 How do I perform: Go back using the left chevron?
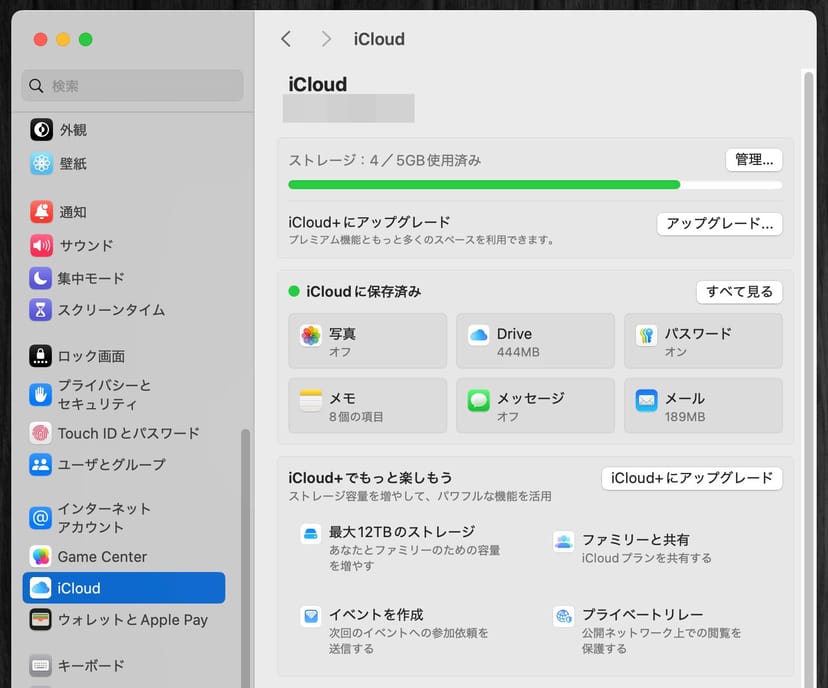tap(286, 39)
